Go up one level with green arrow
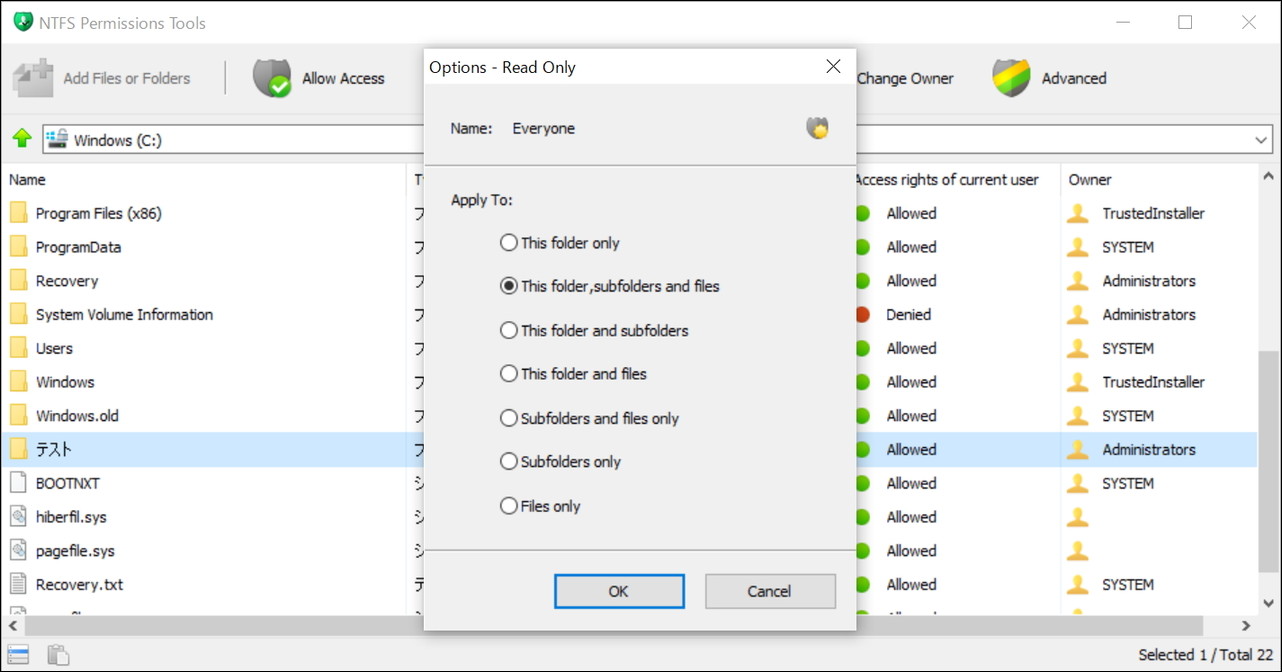Image resolution: width=1282 pixels, height=672 pixels. tap(22, 139)
